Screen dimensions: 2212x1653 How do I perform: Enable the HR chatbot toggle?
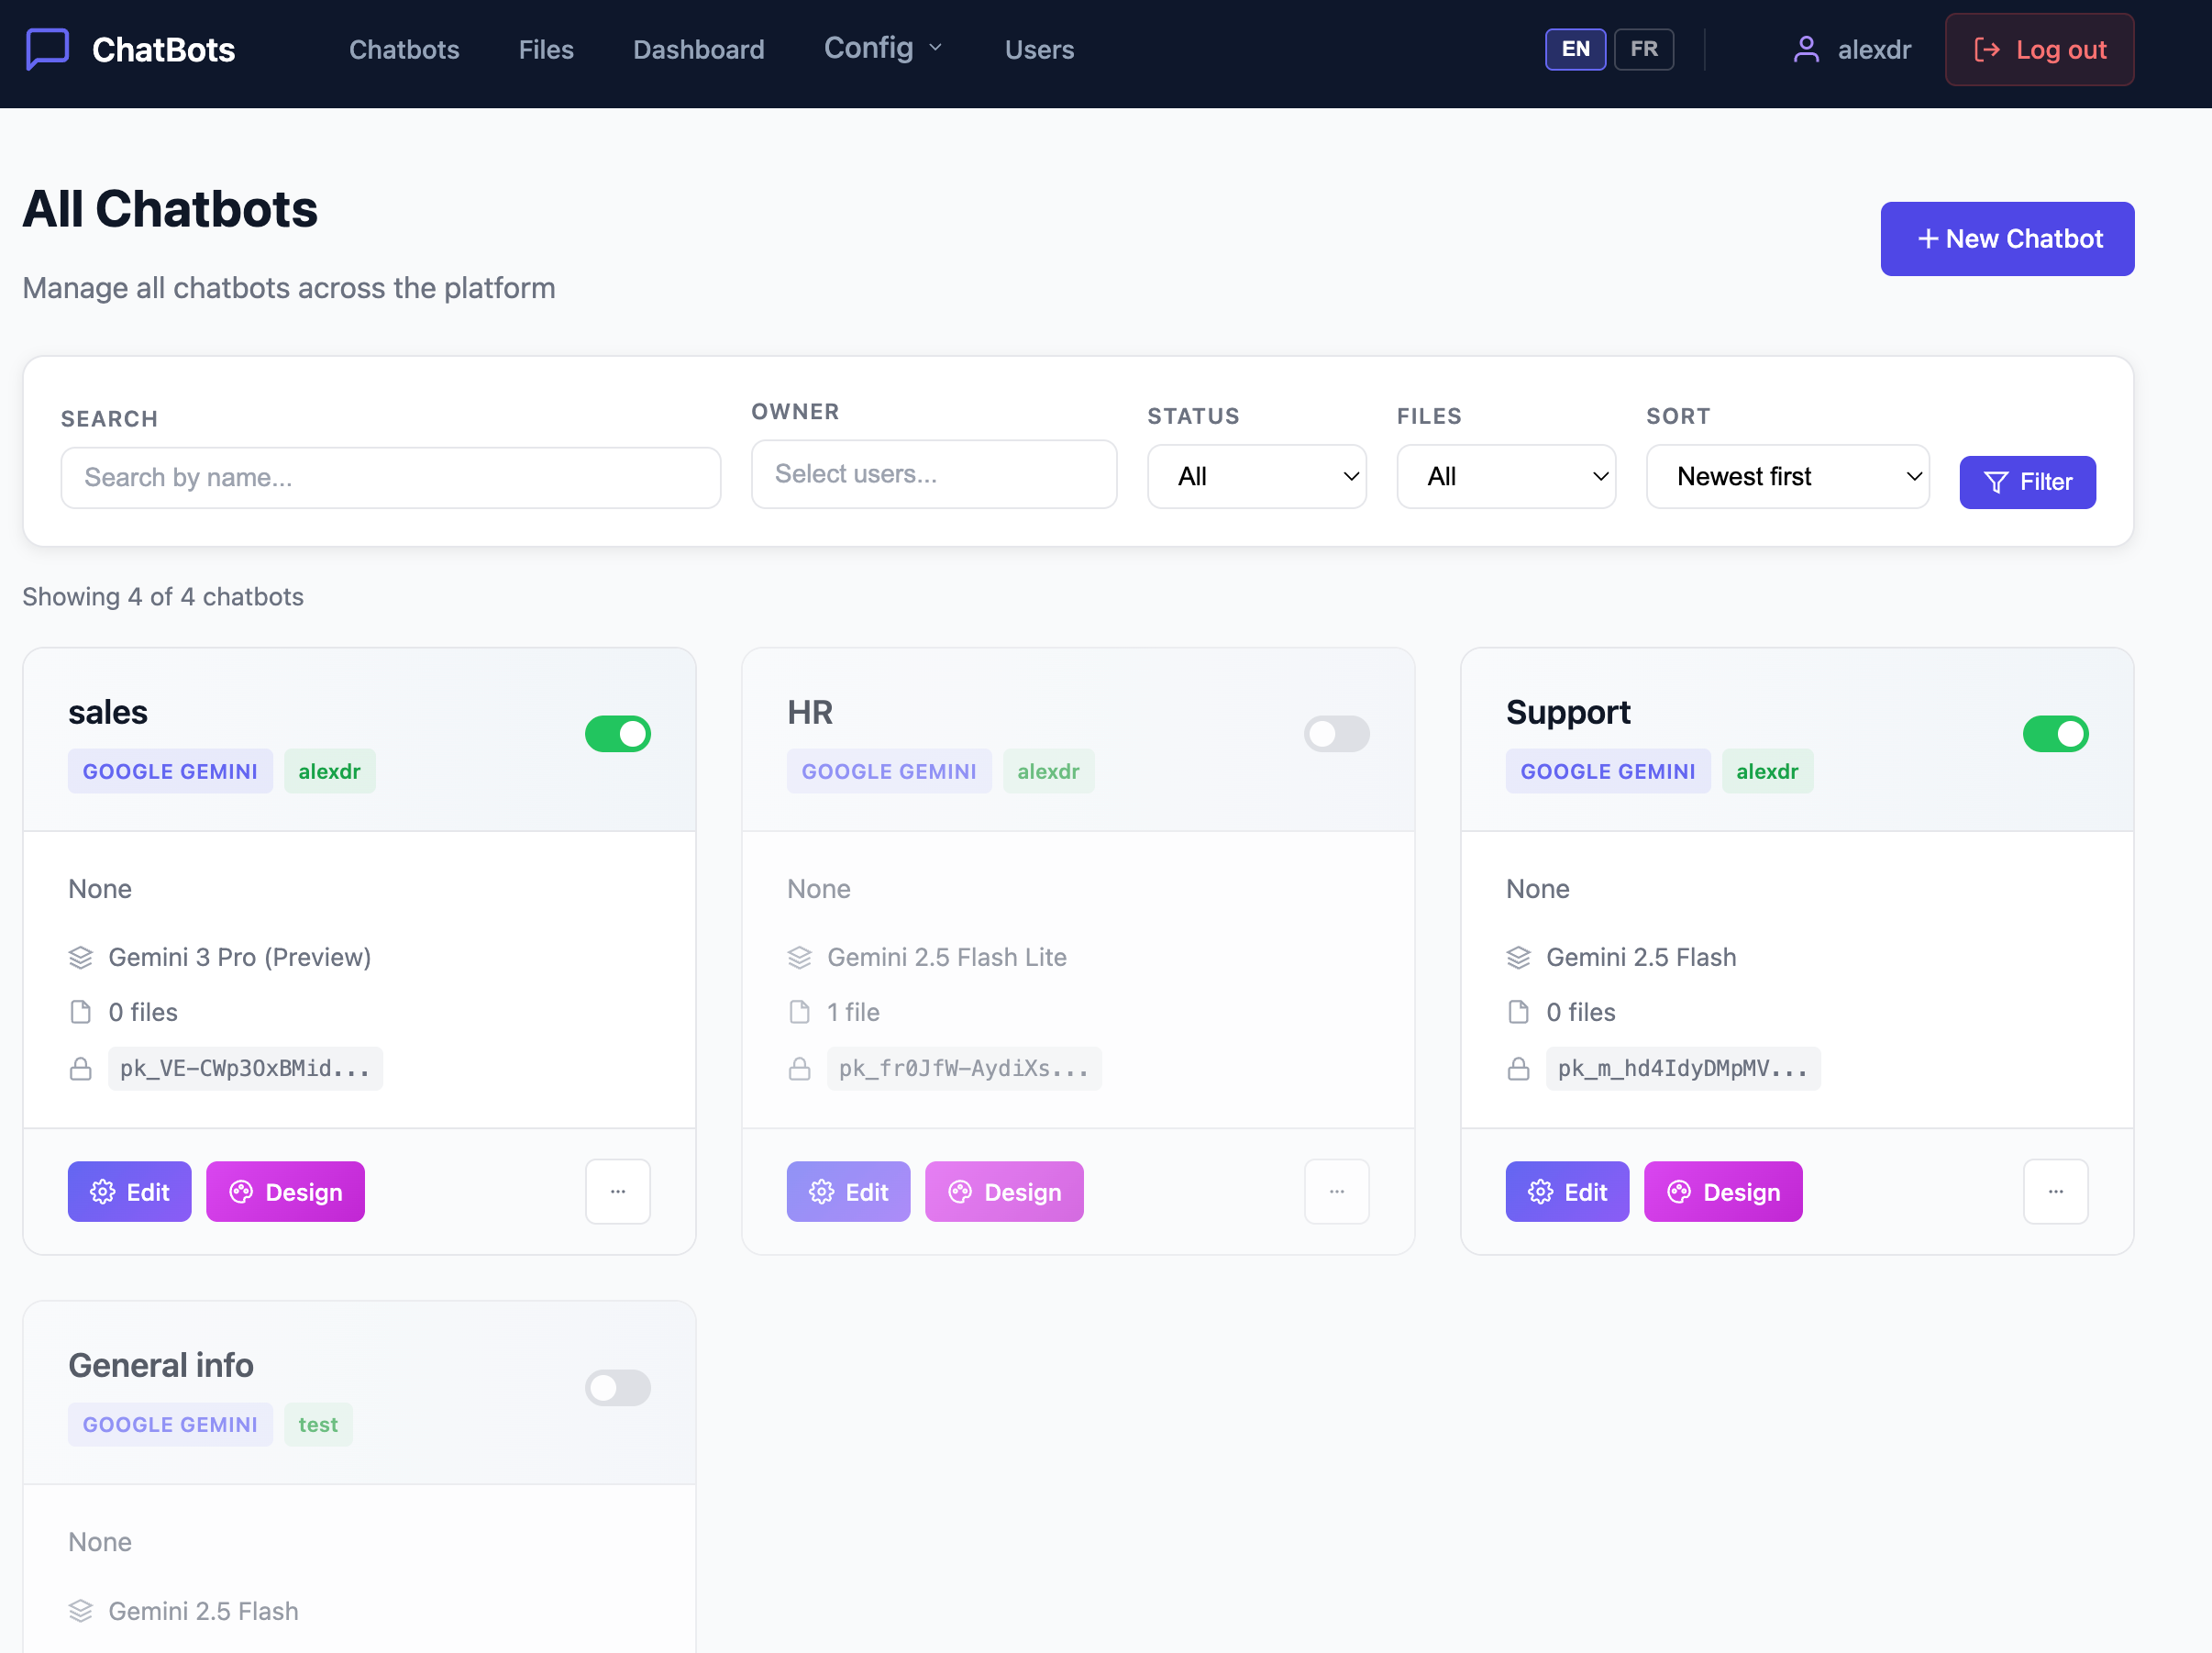1337,734
